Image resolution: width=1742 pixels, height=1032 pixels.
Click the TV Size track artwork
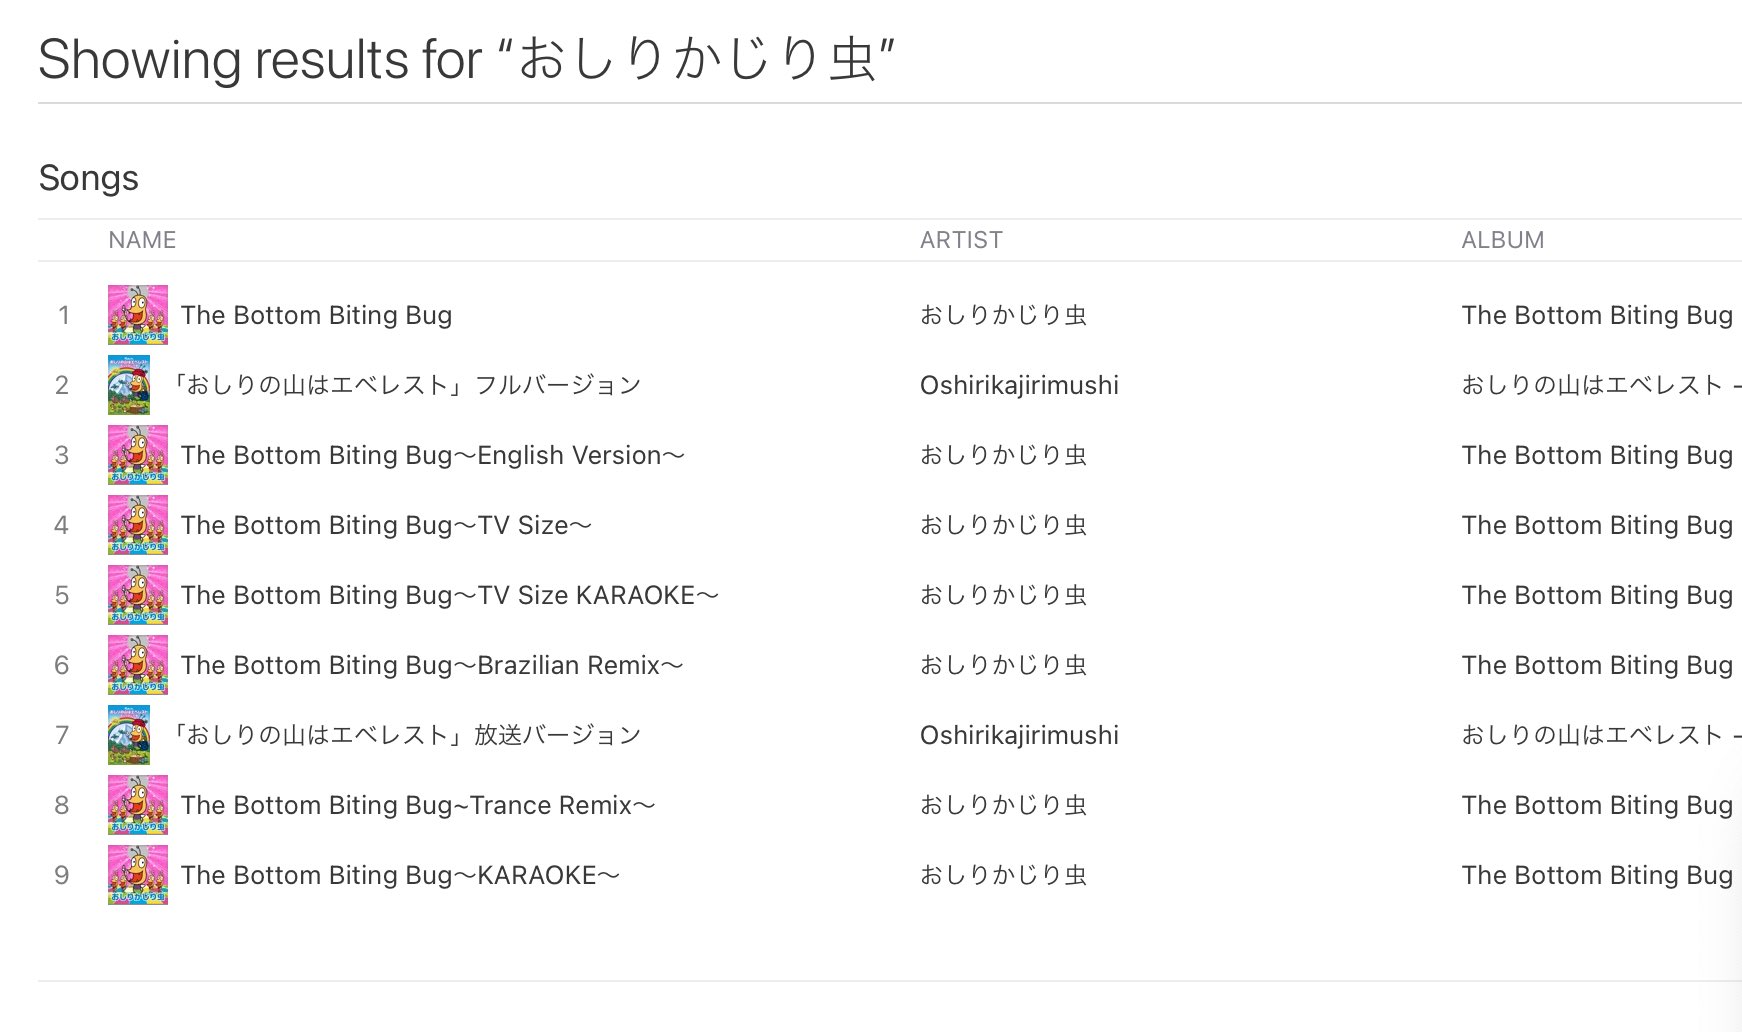coord(138,525)
